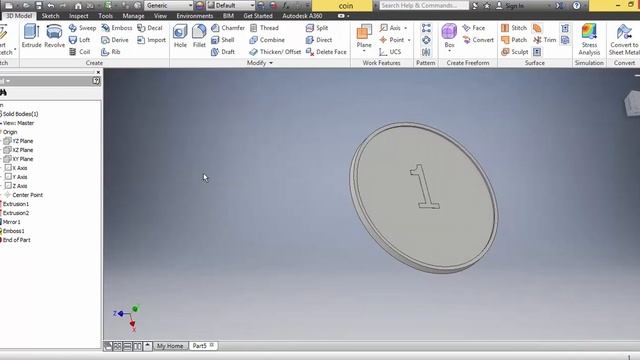Select the Part5 document tab

pos(203,346)
